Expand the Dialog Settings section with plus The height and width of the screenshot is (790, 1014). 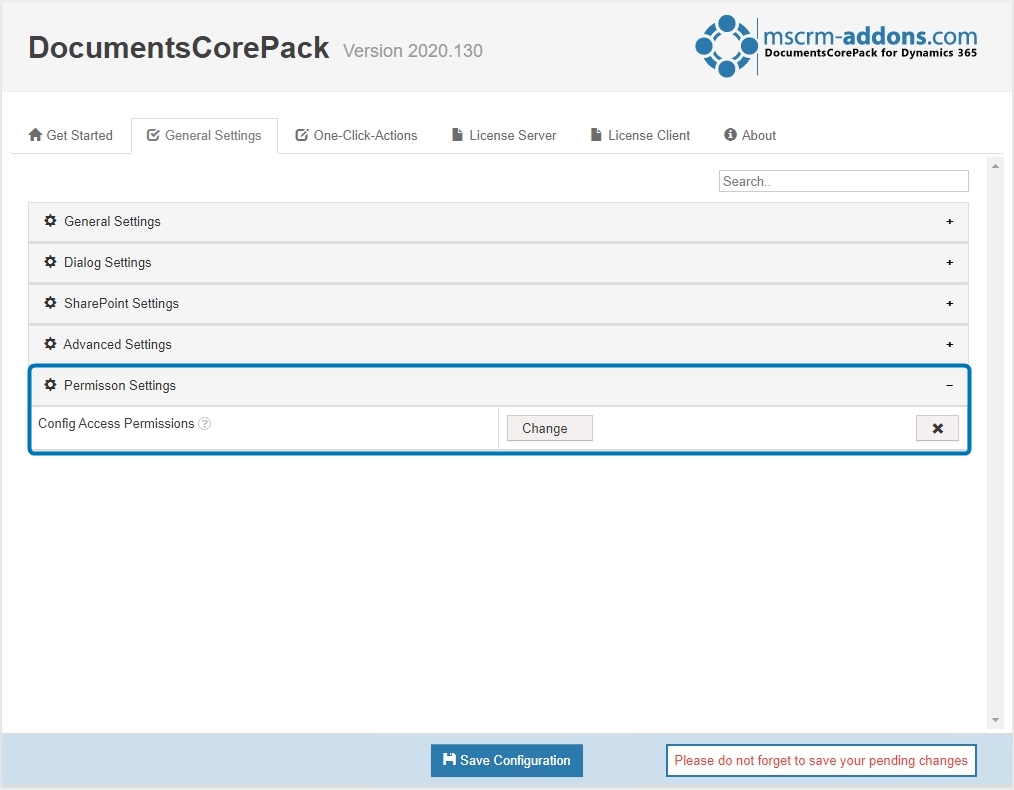949,262
